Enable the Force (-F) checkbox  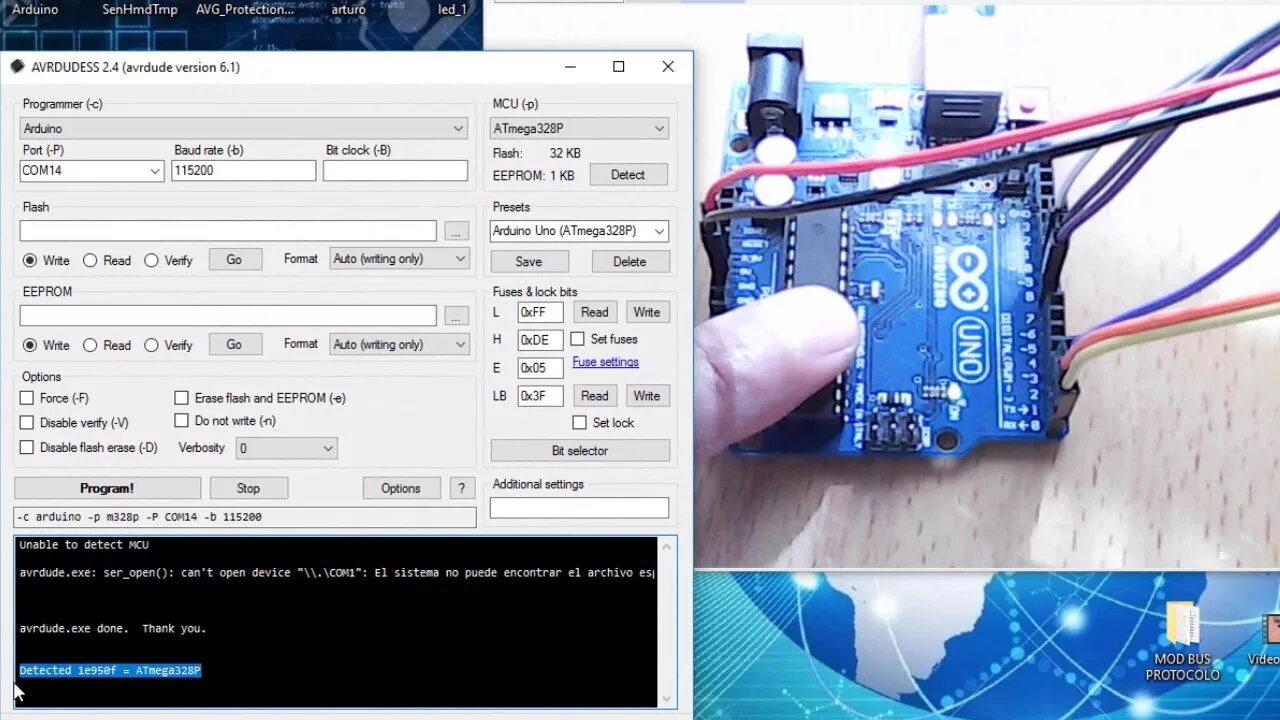pos(27,398)
